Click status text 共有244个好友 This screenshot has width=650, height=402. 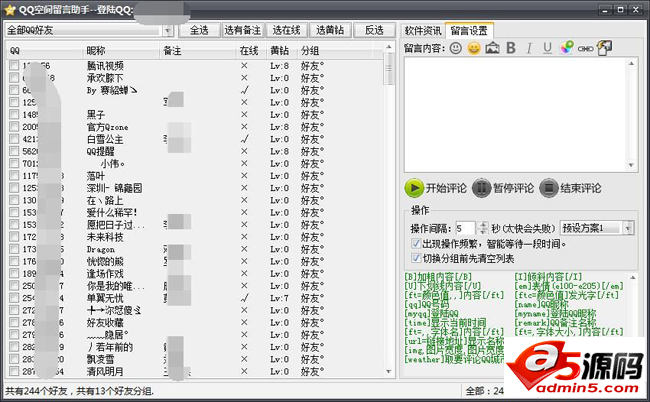tap(36, 391)
